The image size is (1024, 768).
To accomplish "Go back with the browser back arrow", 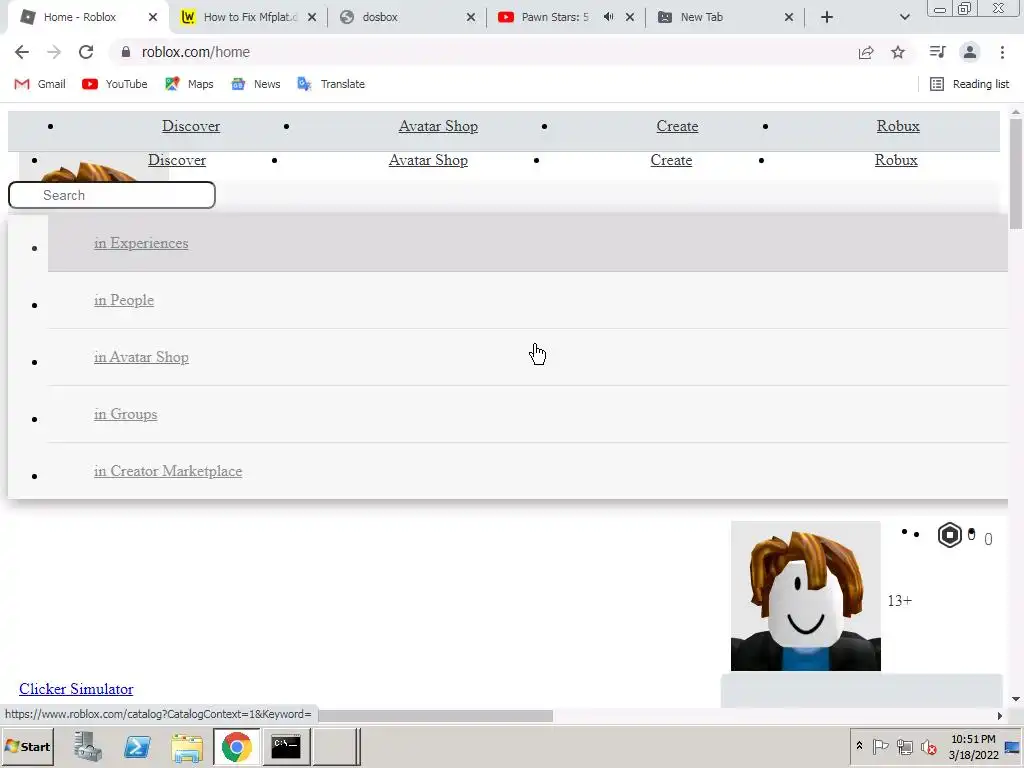I will 22,52.
